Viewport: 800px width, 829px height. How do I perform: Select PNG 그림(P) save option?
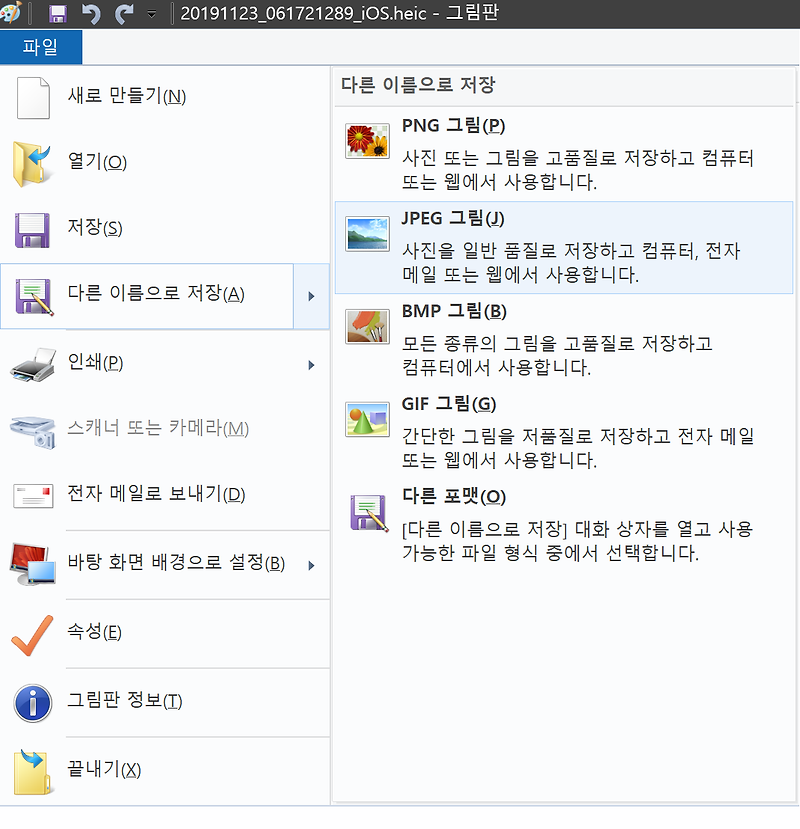point(564,154)
